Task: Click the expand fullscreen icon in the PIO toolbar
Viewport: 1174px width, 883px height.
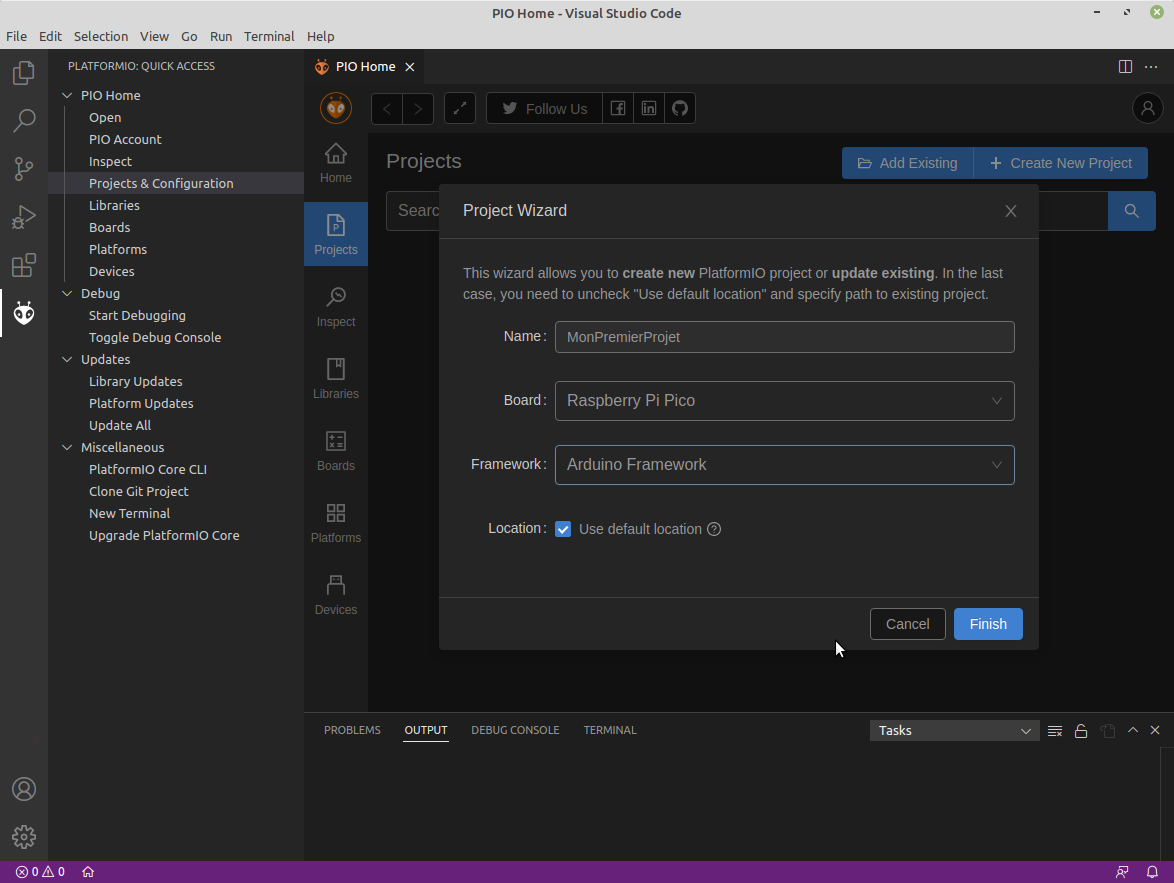Action: tap(460, 109)
